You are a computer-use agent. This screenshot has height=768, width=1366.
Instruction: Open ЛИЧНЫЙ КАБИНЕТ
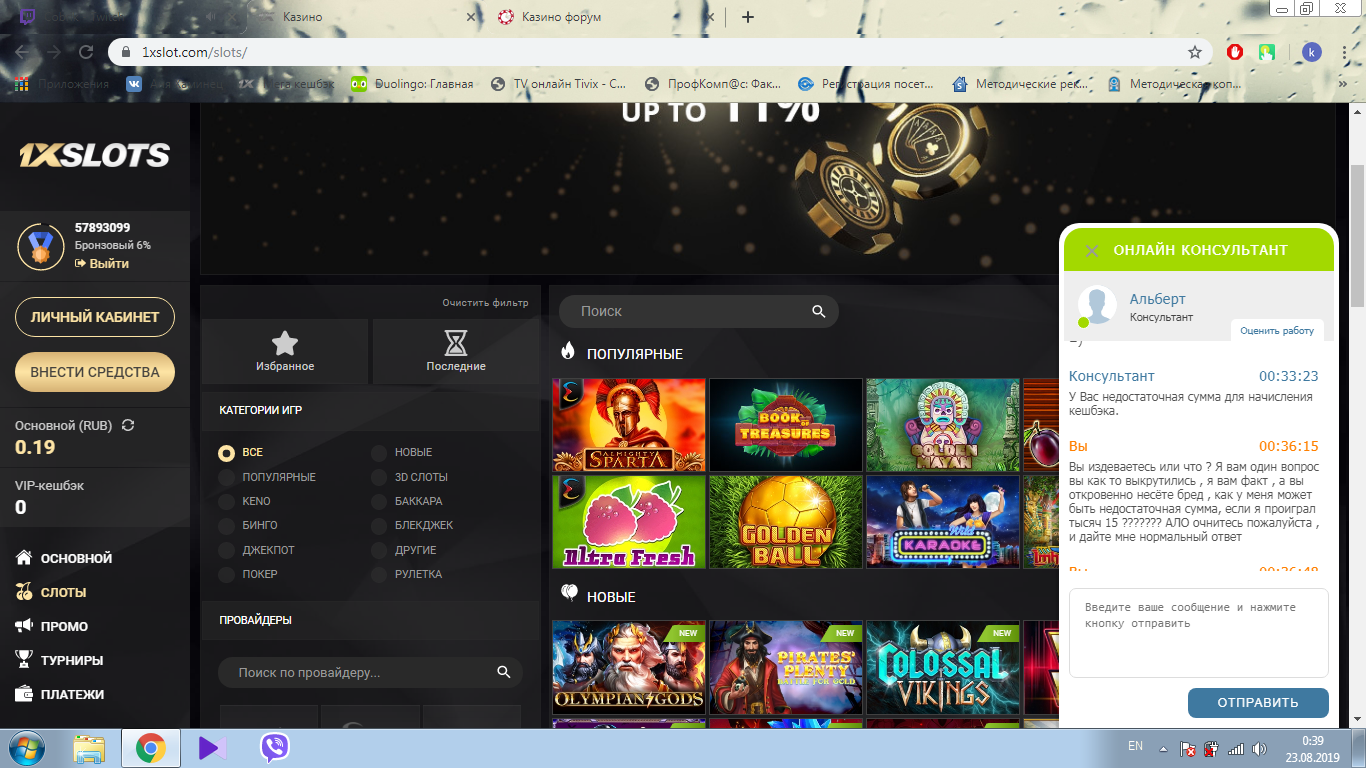95,317
